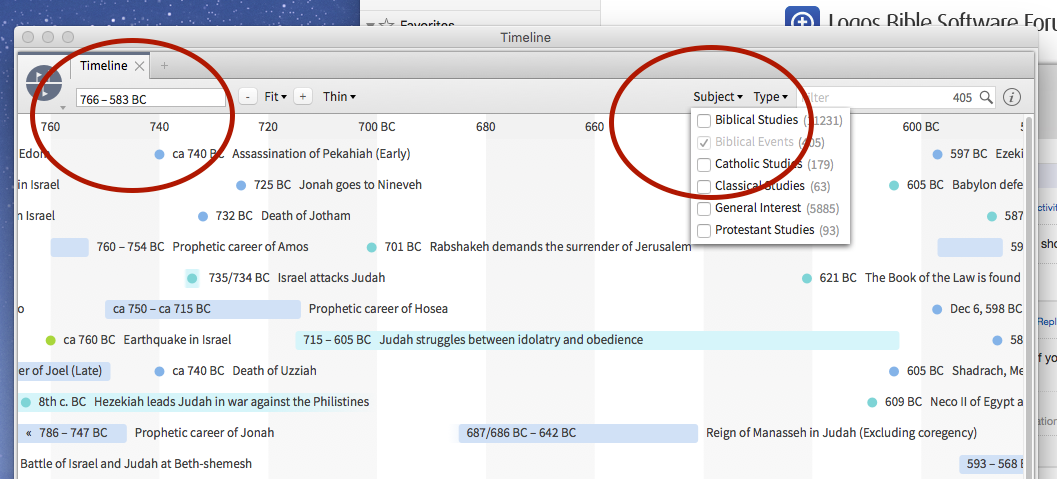Click the date range field 766 – 583 BC

point(151,98)
